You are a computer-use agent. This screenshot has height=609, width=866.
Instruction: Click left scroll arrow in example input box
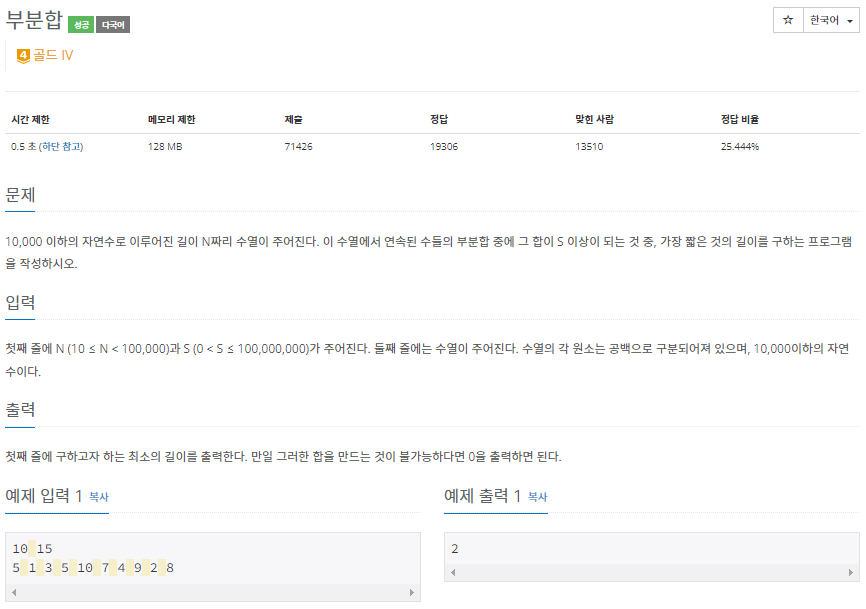[14, 592]
